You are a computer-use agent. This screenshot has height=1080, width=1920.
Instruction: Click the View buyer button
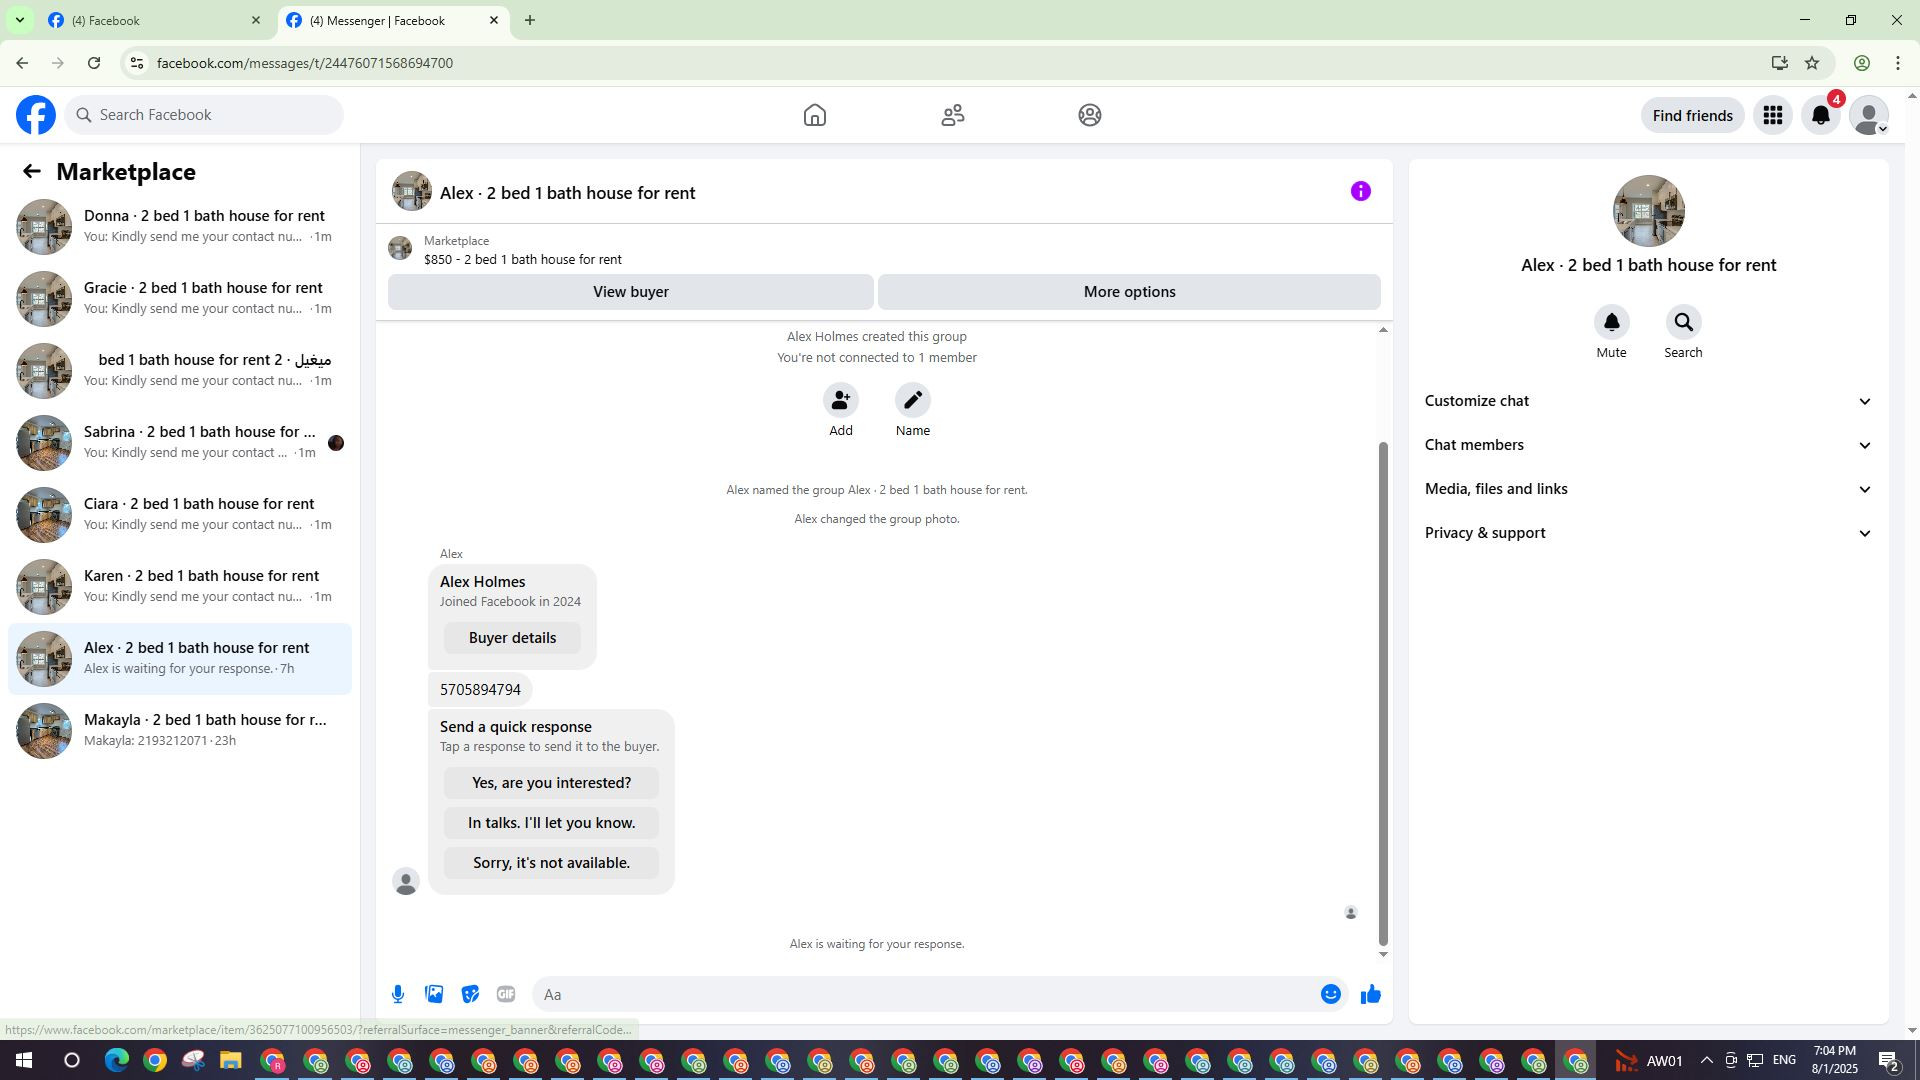click(630, 292)
